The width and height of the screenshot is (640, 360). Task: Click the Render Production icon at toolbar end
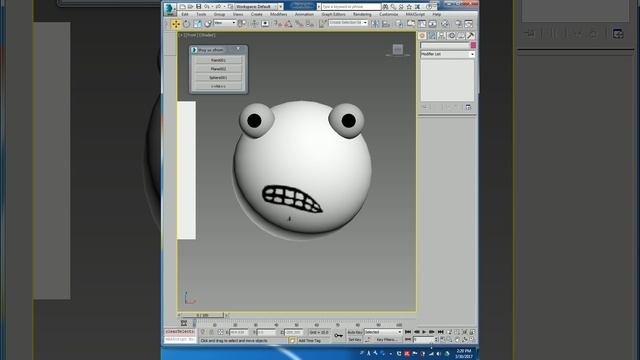coord(469,24)
